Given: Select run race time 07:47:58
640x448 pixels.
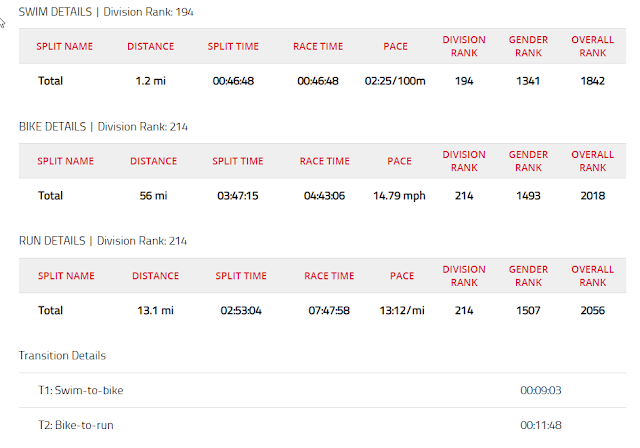Looking at the screenshot, I should coord(329,310).
